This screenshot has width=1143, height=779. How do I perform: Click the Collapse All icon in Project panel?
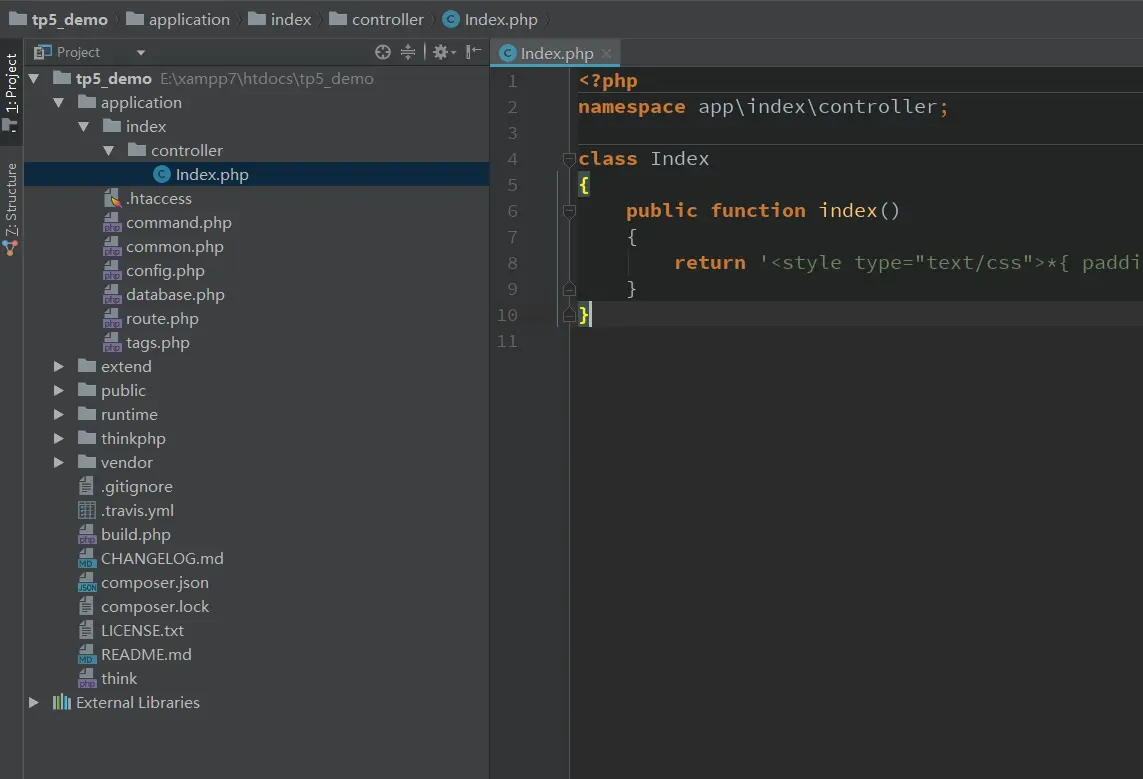[408, 52]
